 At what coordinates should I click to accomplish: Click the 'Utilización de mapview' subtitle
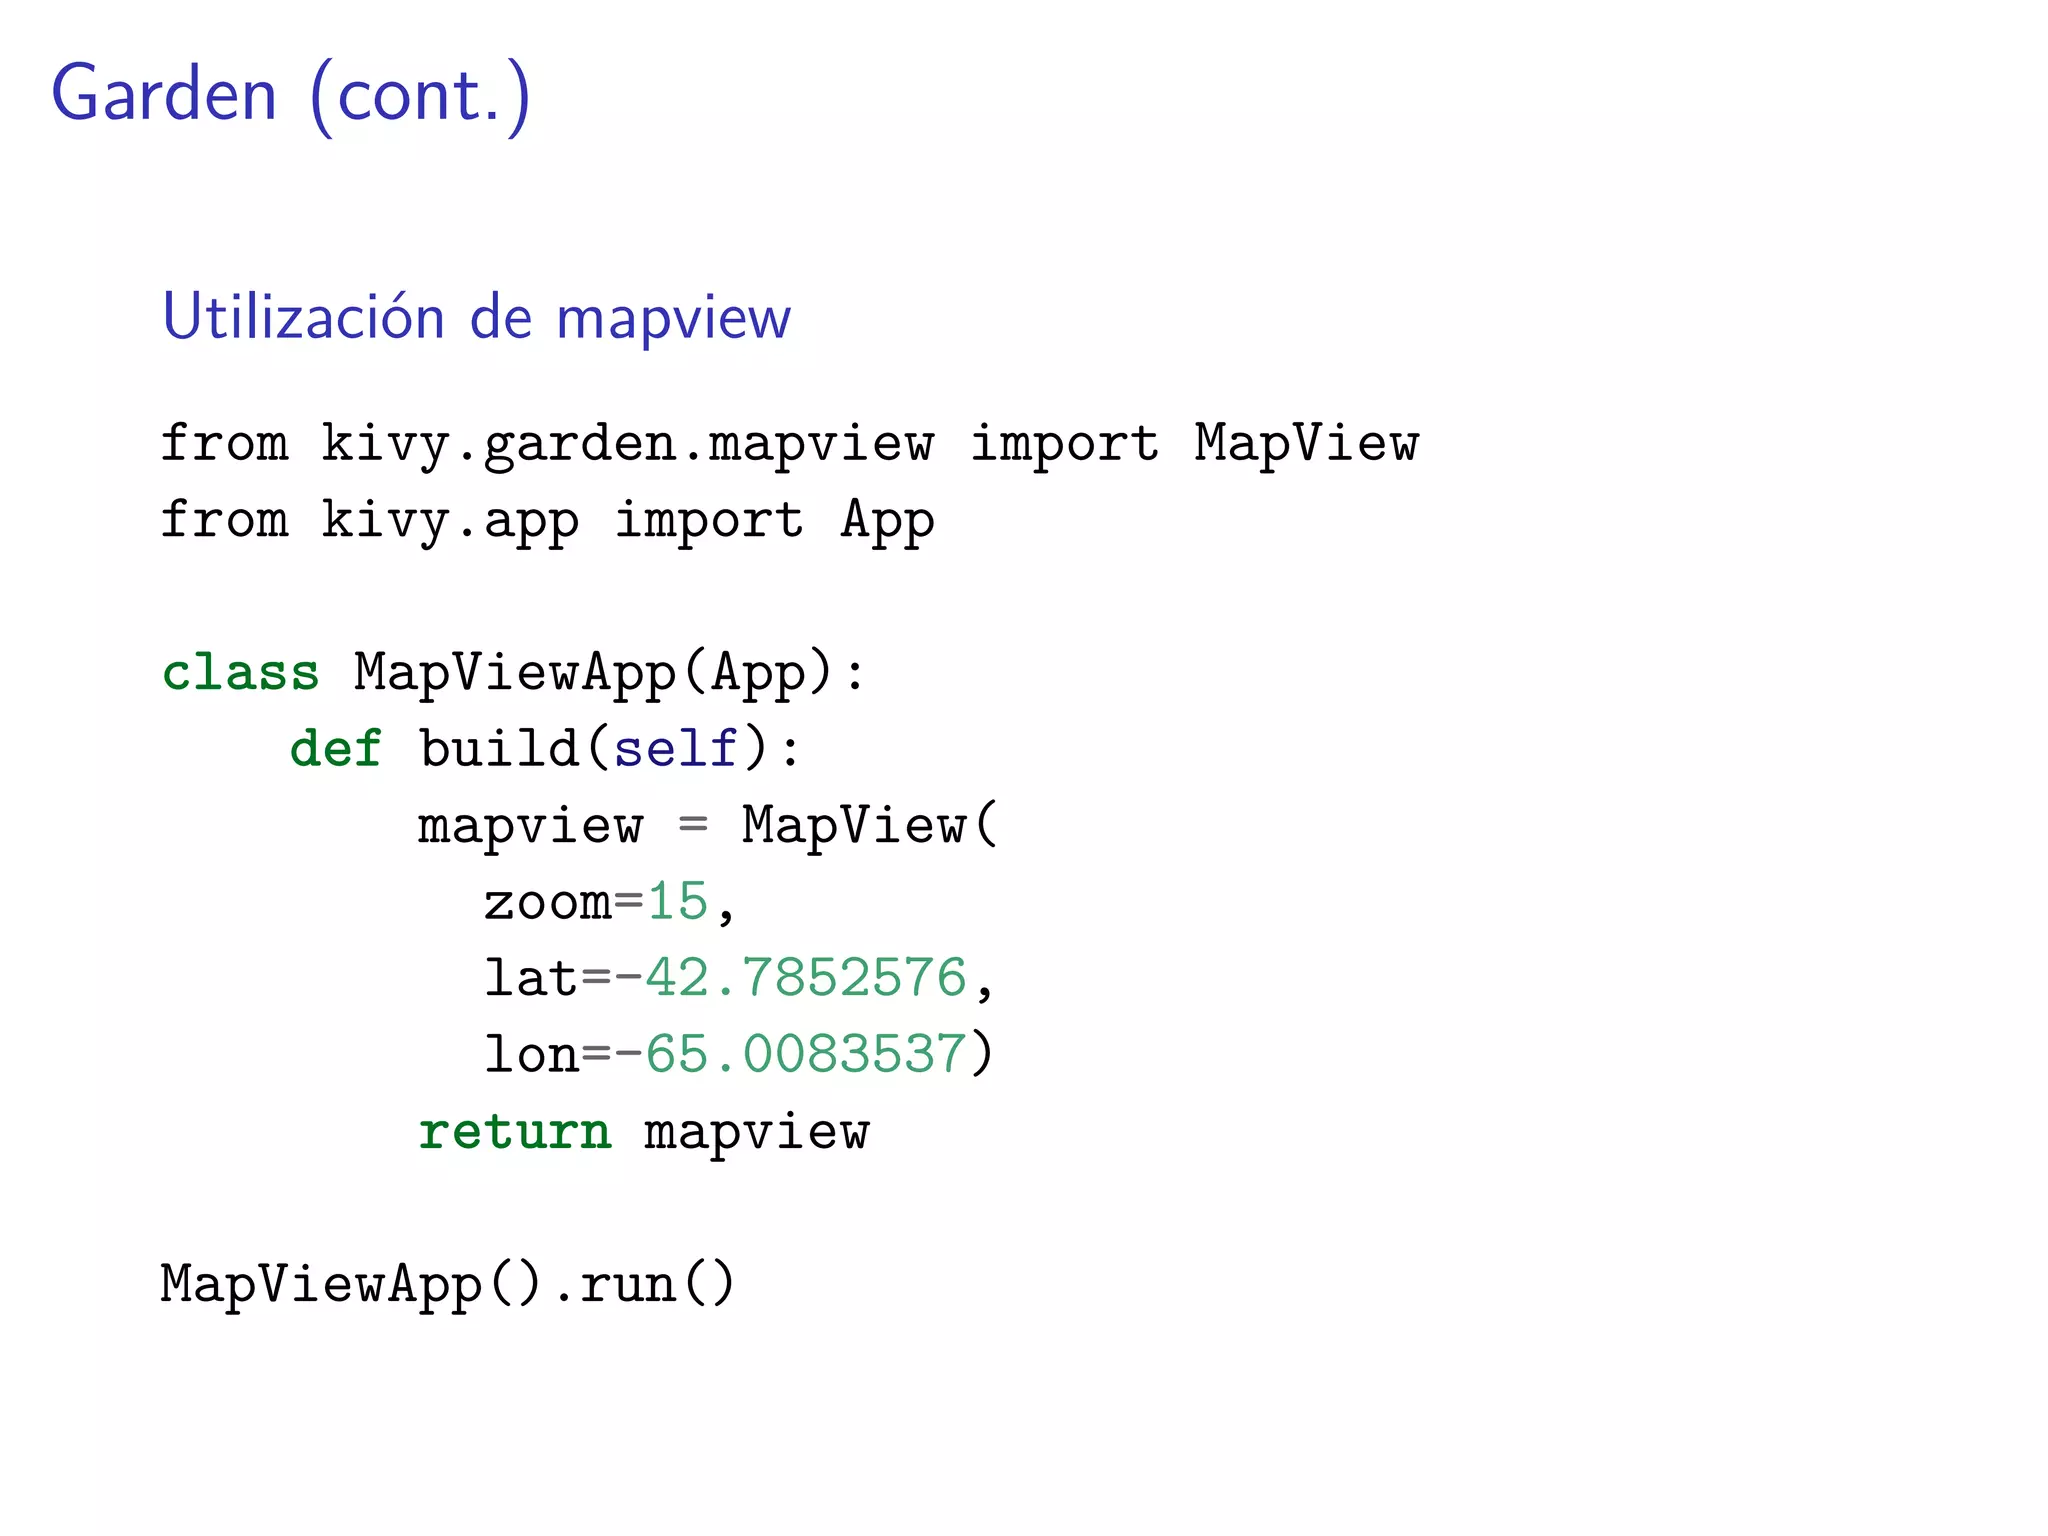point(476,317)
